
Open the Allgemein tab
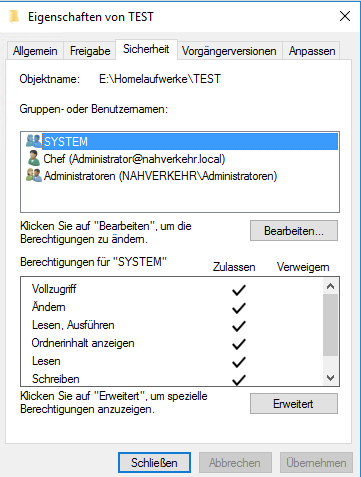[x=35, y=51]
